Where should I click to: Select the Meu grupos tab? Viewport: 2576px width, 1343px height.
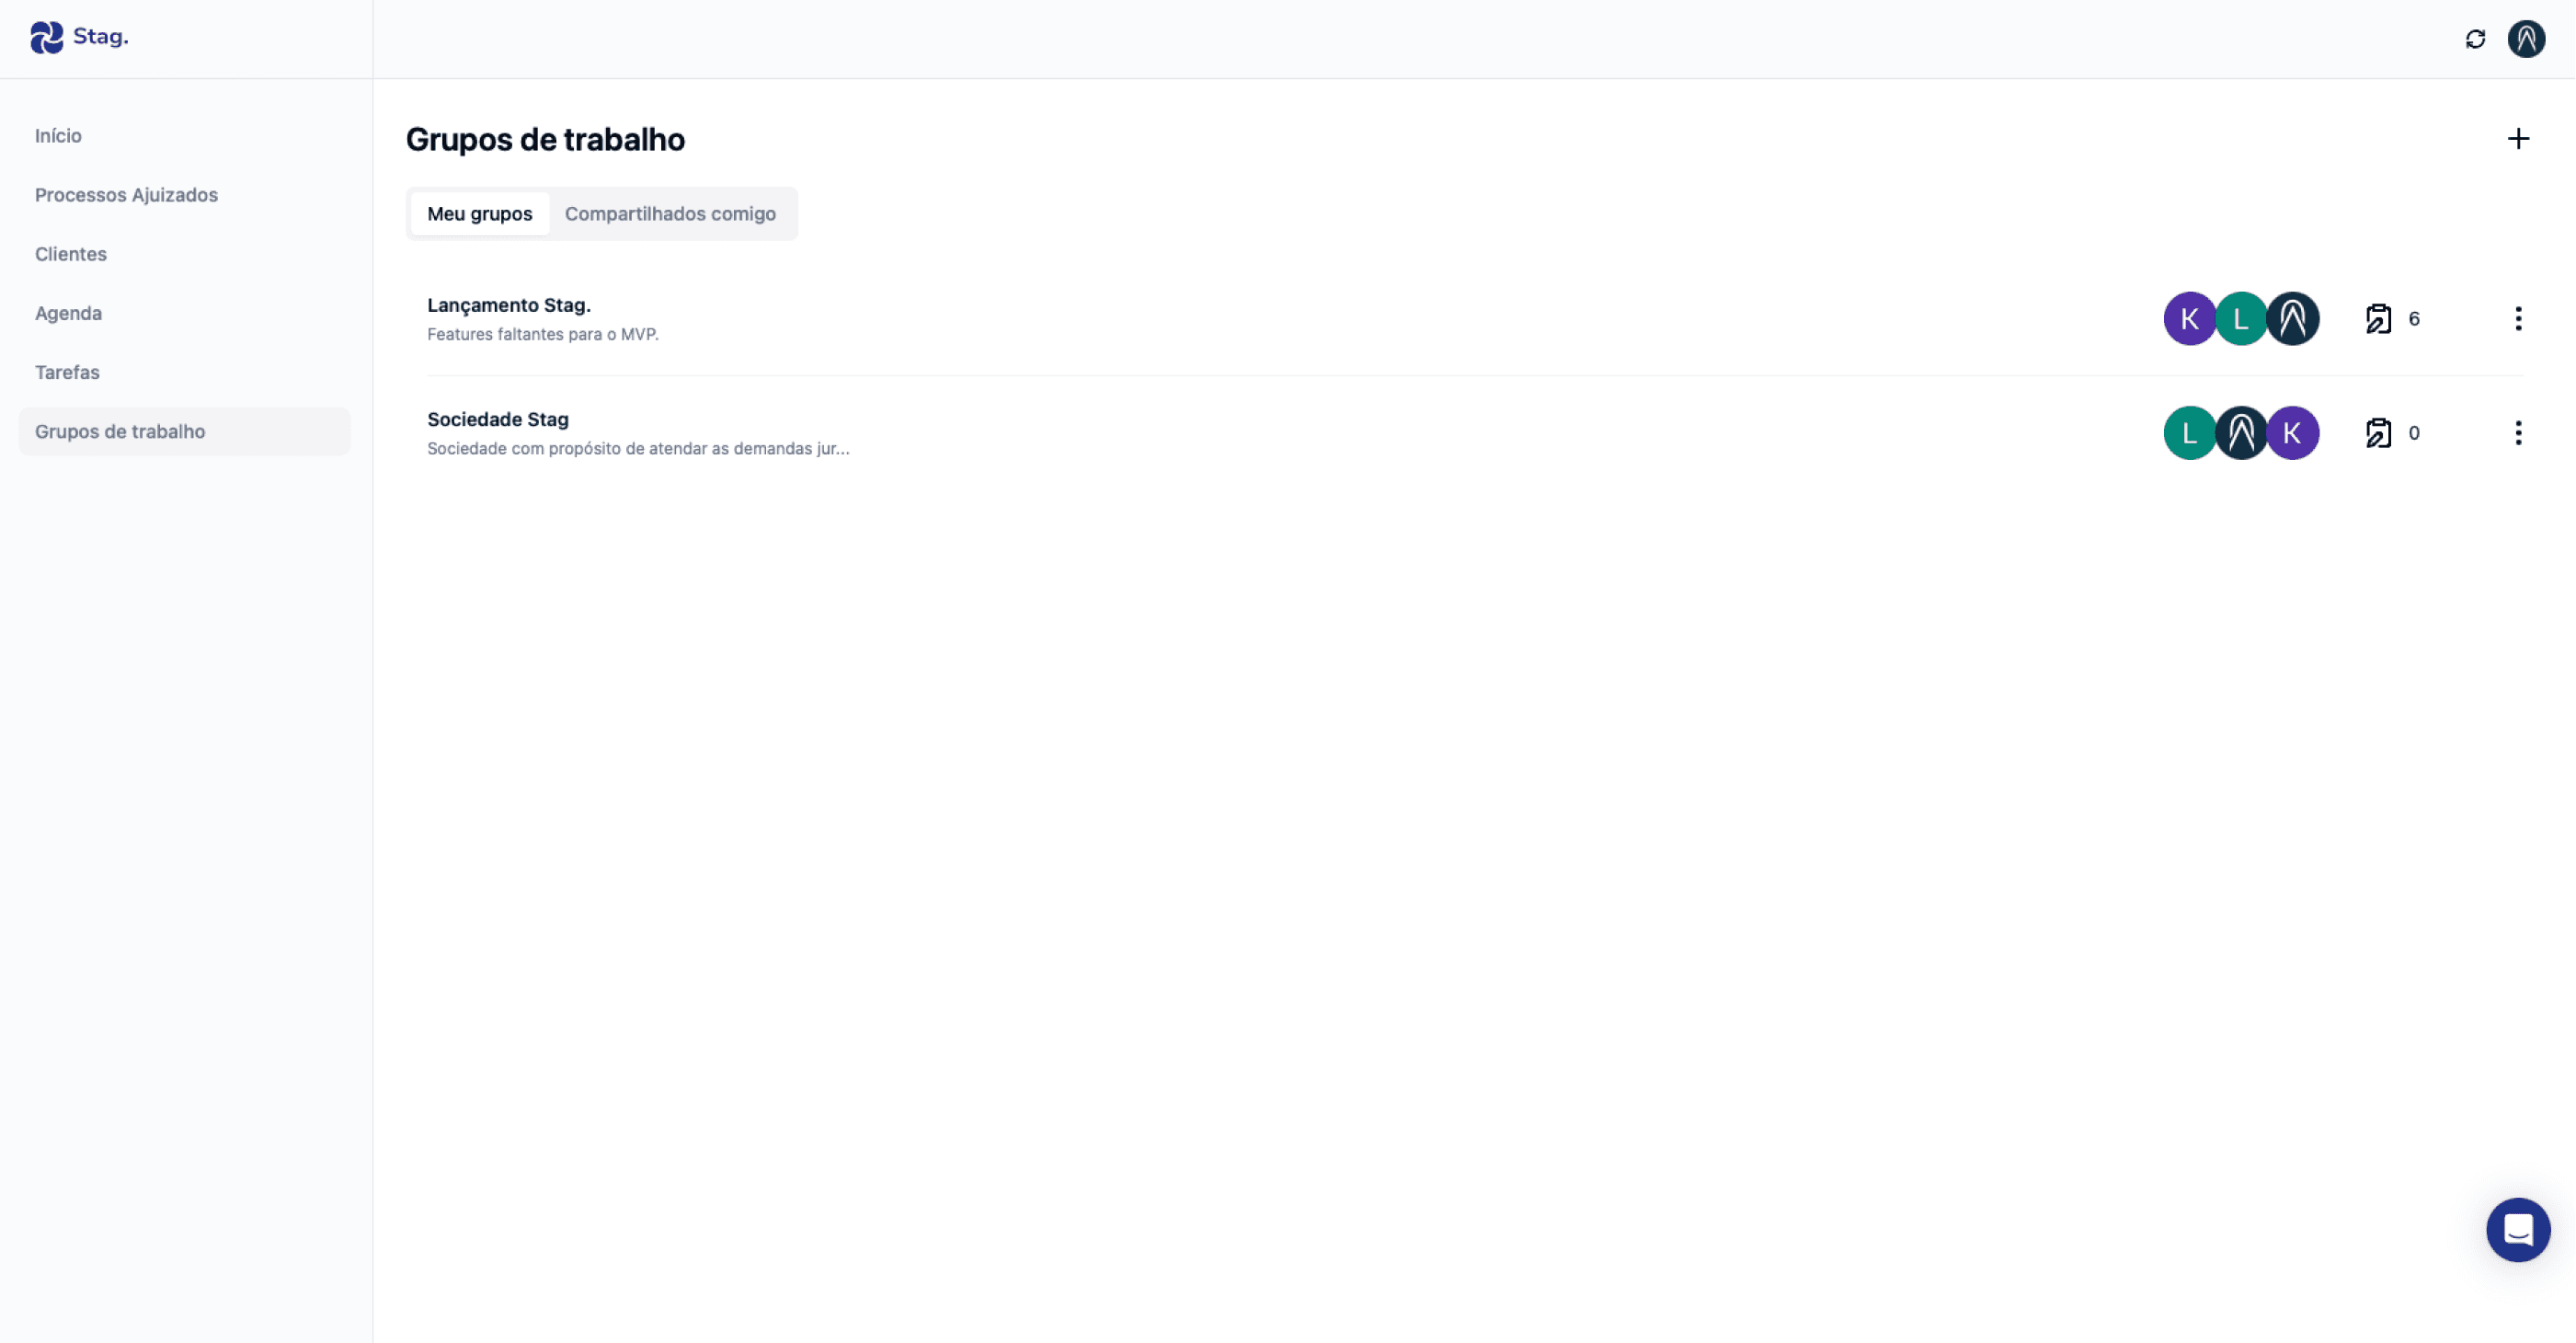point(479,214)
